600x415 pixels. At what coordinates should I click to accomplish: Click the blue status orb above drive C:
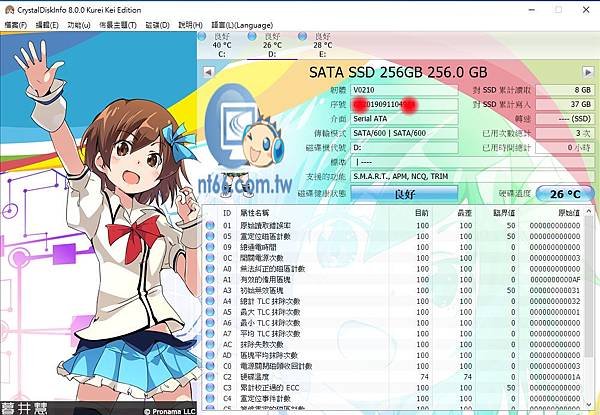click(202, 36)
